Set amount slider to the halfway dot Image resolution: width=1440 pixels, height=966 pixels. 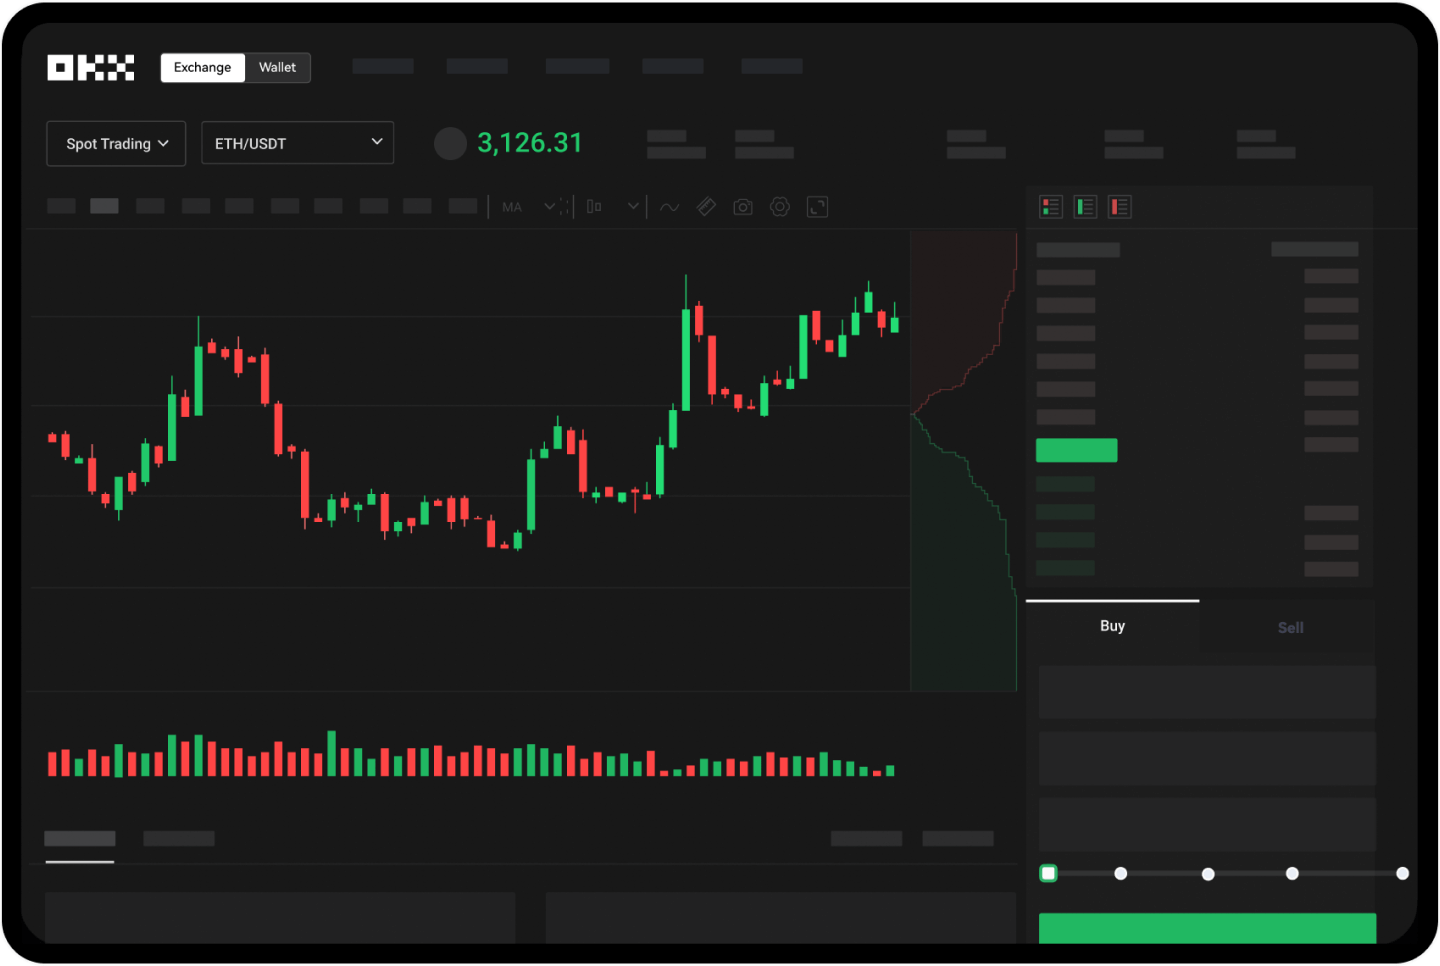tap(1208, 874)
